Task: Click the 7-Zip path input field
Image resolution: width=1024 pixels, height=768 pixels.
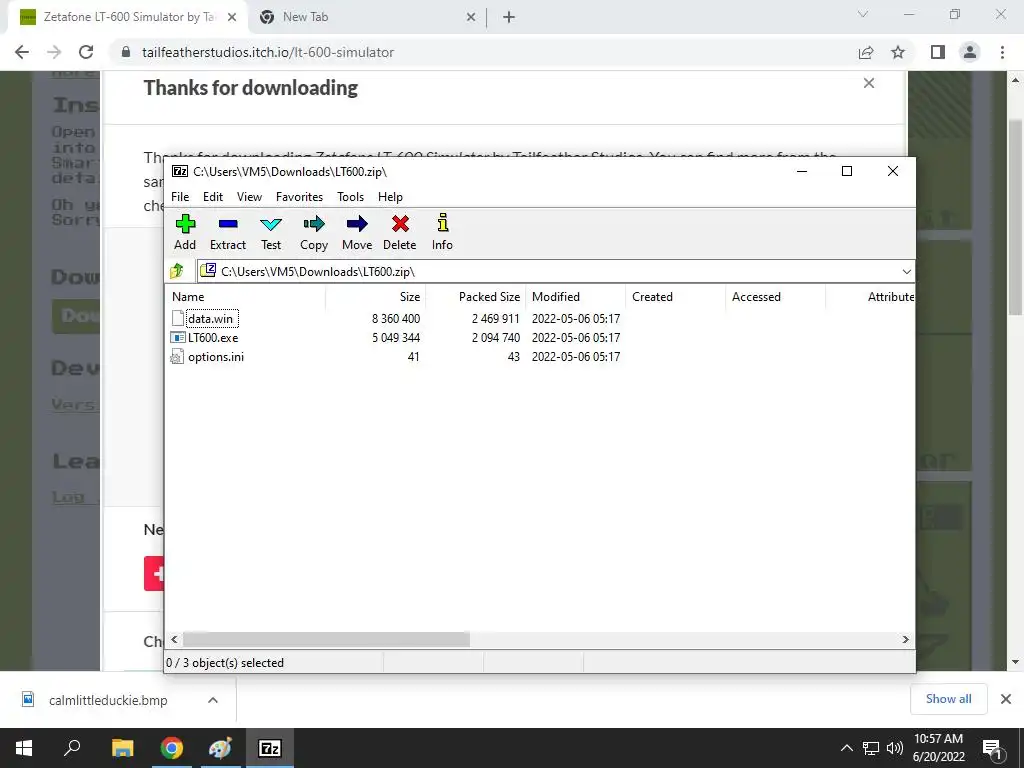Action: click(x=547, y=272)
